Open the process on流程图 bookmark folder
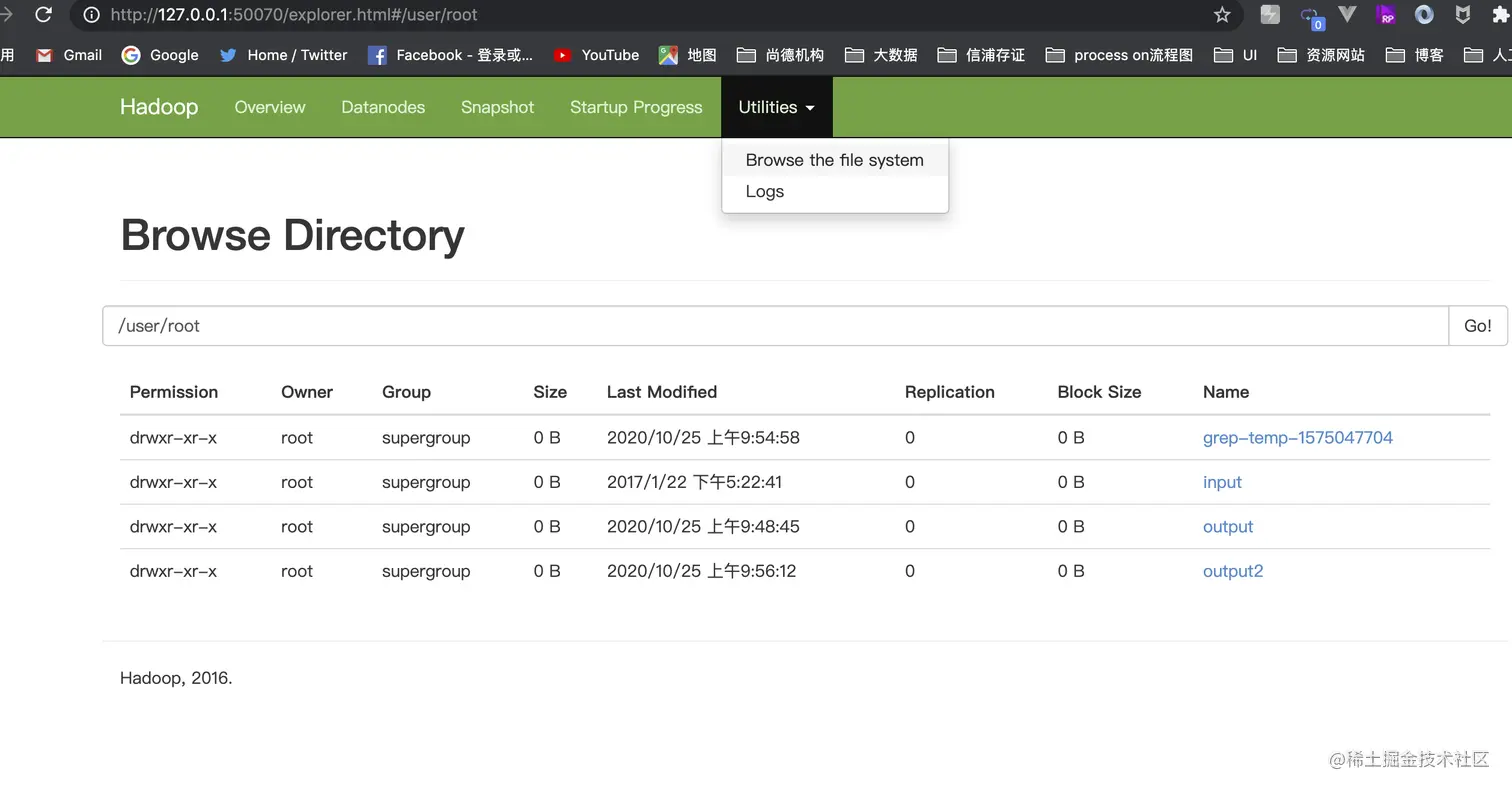The height and width of the screenshot is (792, 1512). [x=1119, y=55]
